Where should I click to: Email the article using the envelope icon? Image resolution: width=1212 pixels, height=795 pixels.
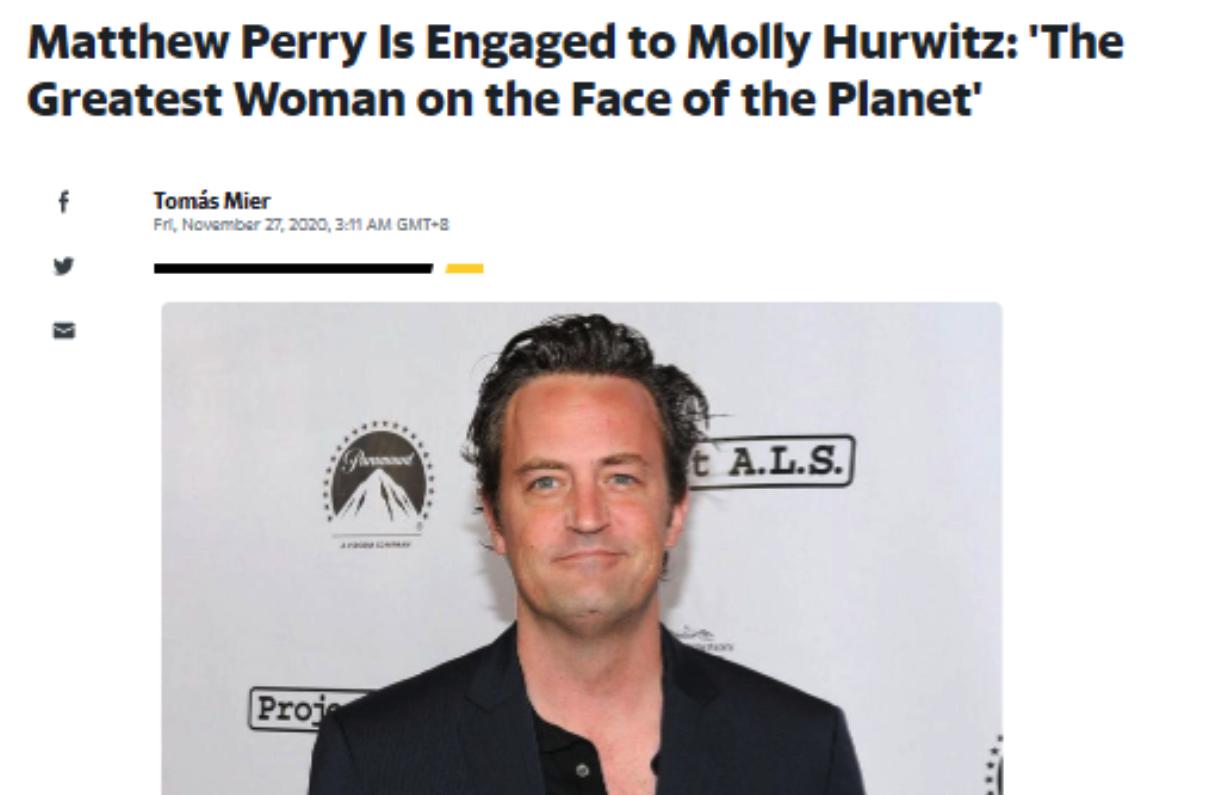click(64, 330)
